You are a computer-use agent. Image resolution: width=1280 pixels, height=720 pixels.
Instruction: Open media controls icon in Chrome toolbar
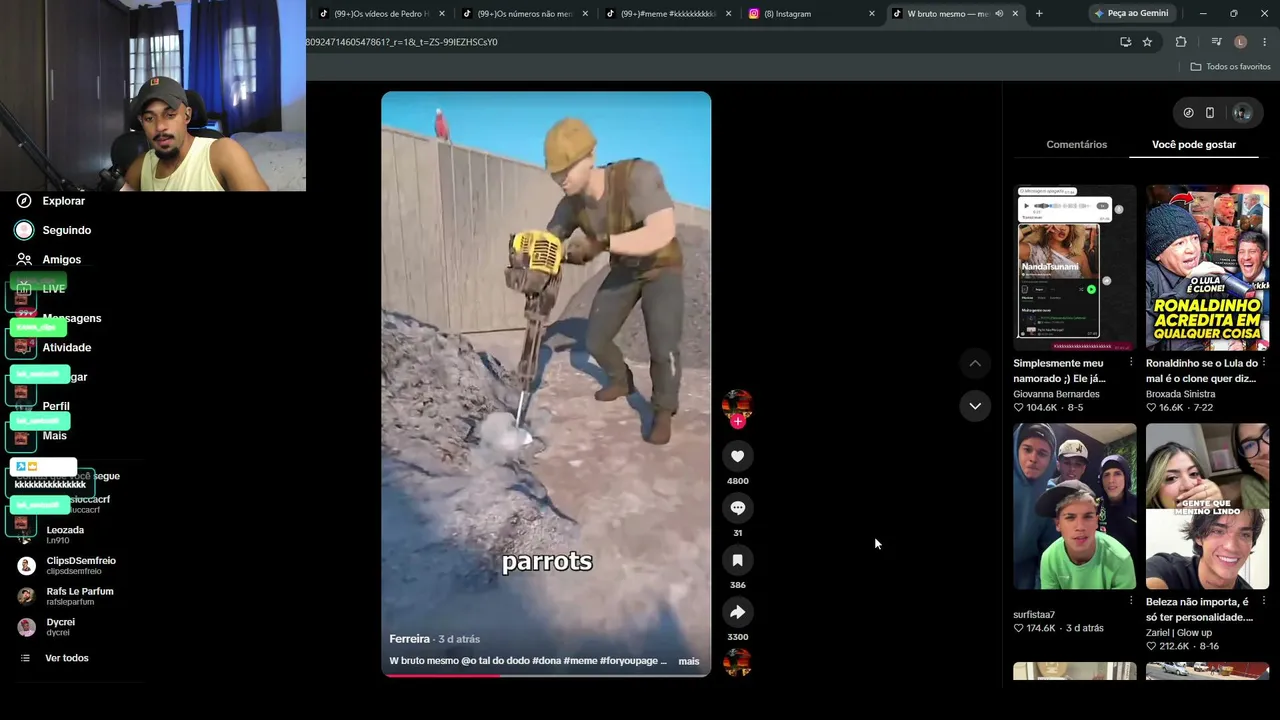[x=1216, y=42]
